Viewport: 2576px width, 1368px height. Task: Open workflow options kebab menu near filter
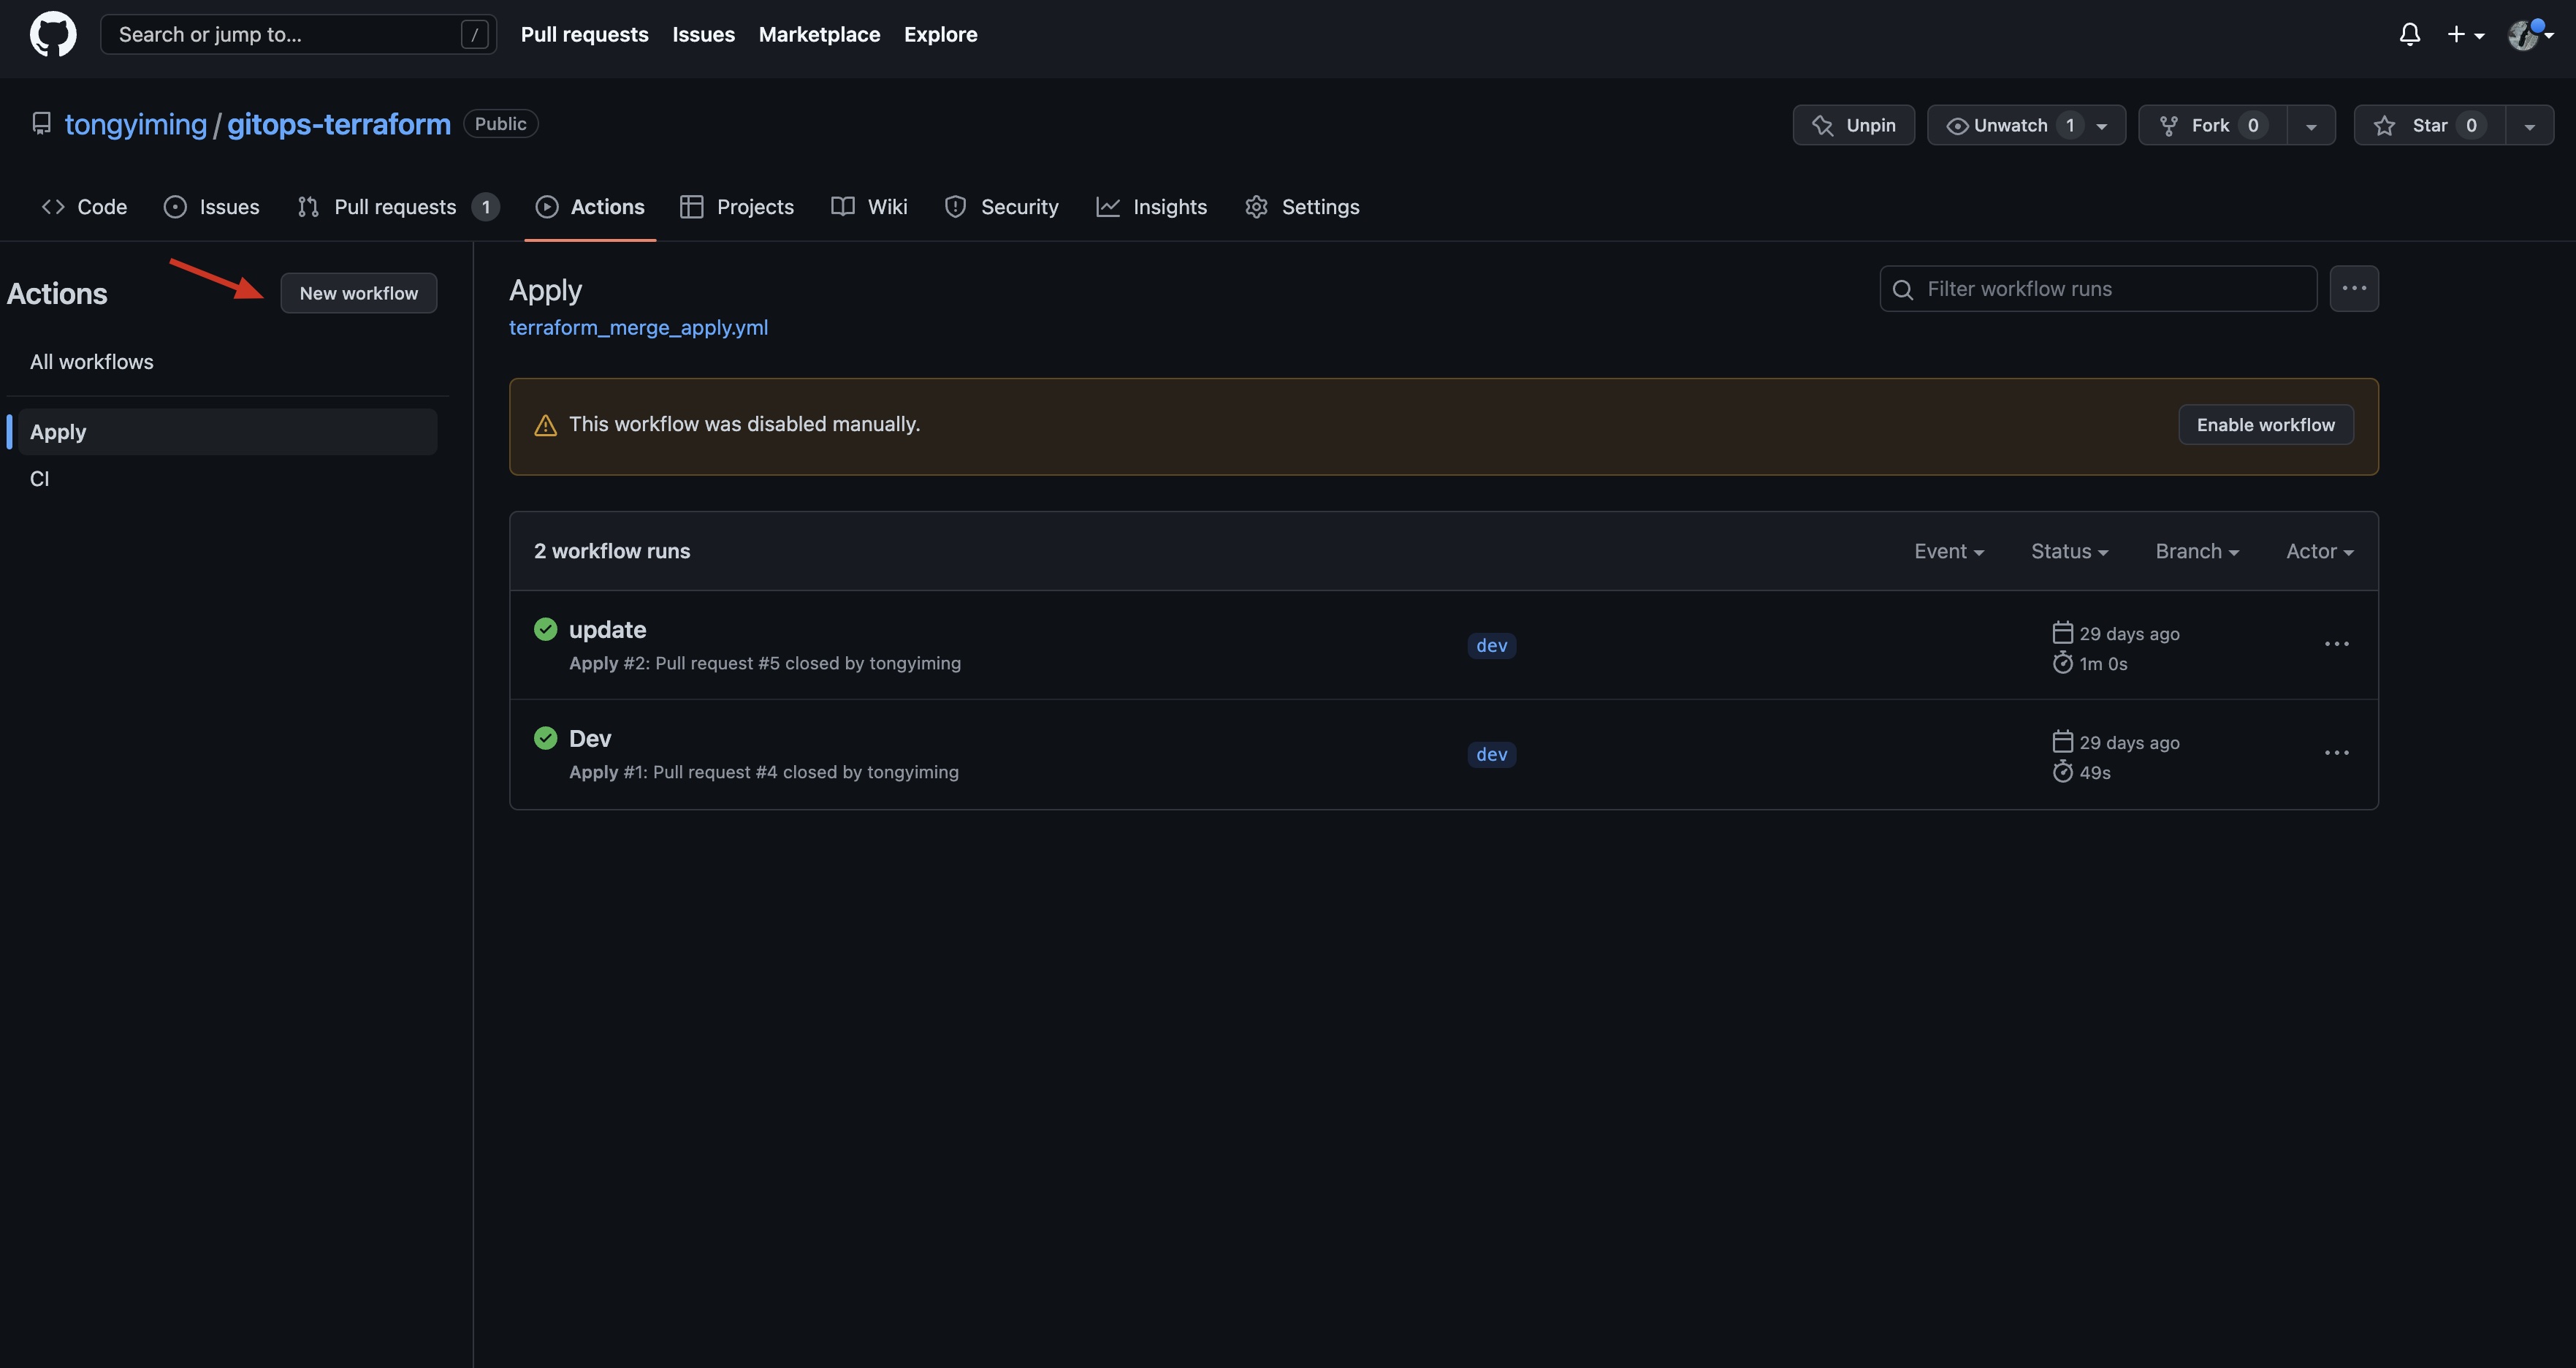[2353, 288]
